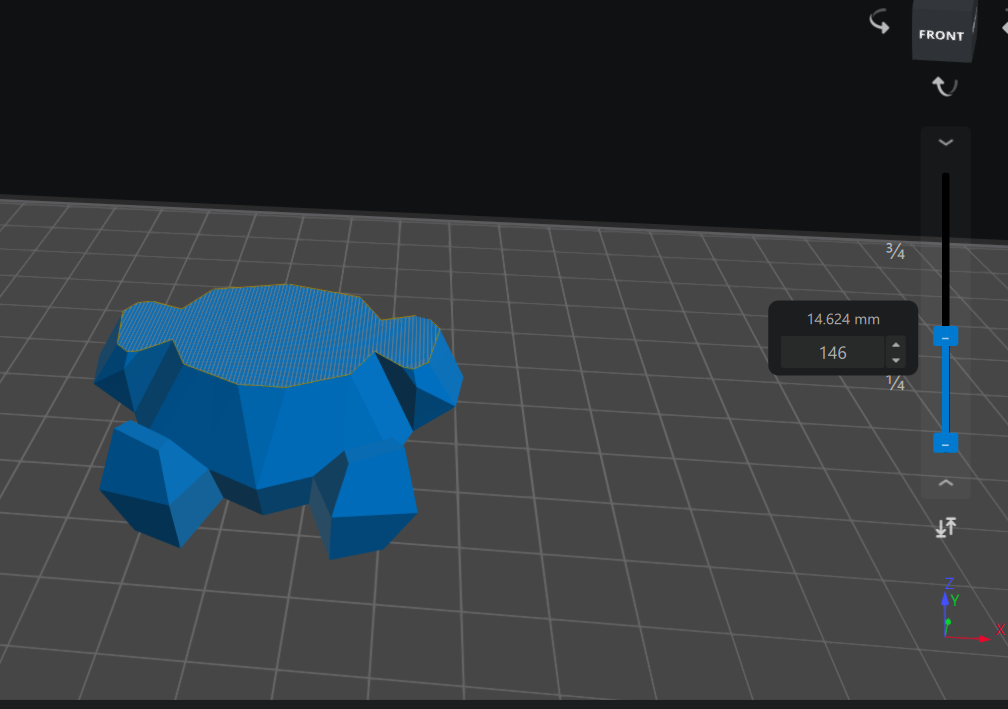Toggle the layer order swap icon
Screen dimensions: 1008x709
tap(946, 527)
